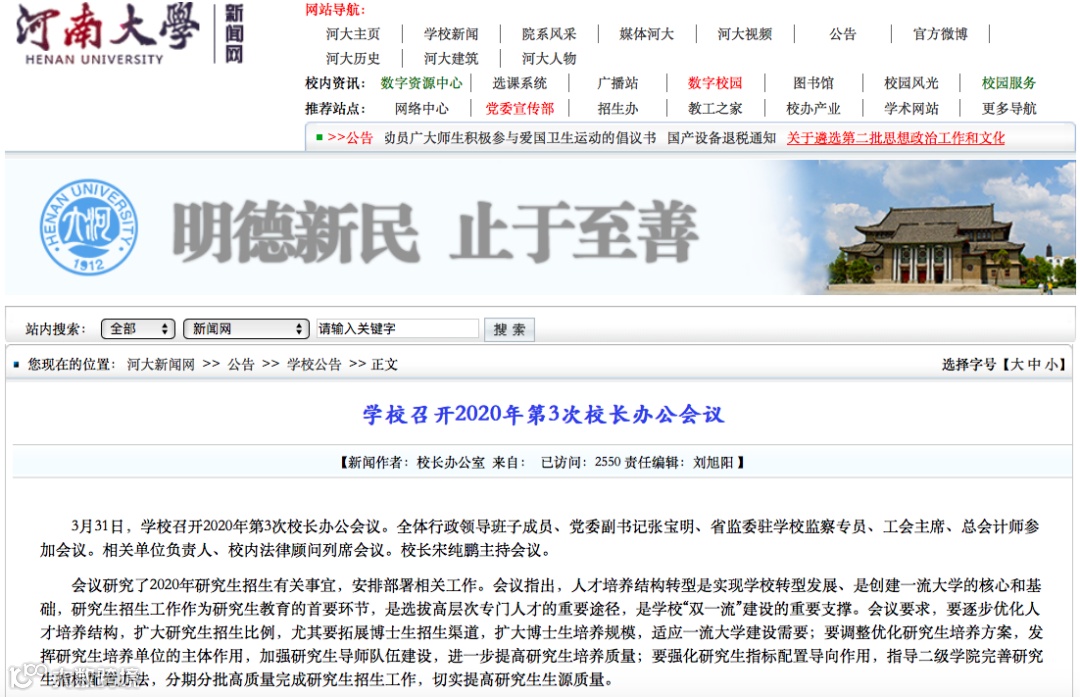Screen dimensions: 1080x697
Task: Open 图书馆 library link
Action: 813,83
